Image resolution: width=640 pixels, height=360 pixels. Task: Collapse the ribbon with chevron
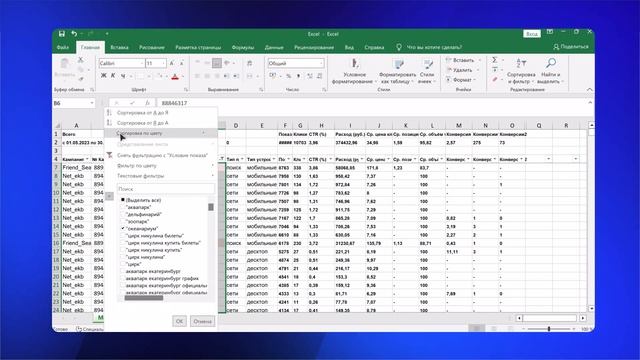589,89
